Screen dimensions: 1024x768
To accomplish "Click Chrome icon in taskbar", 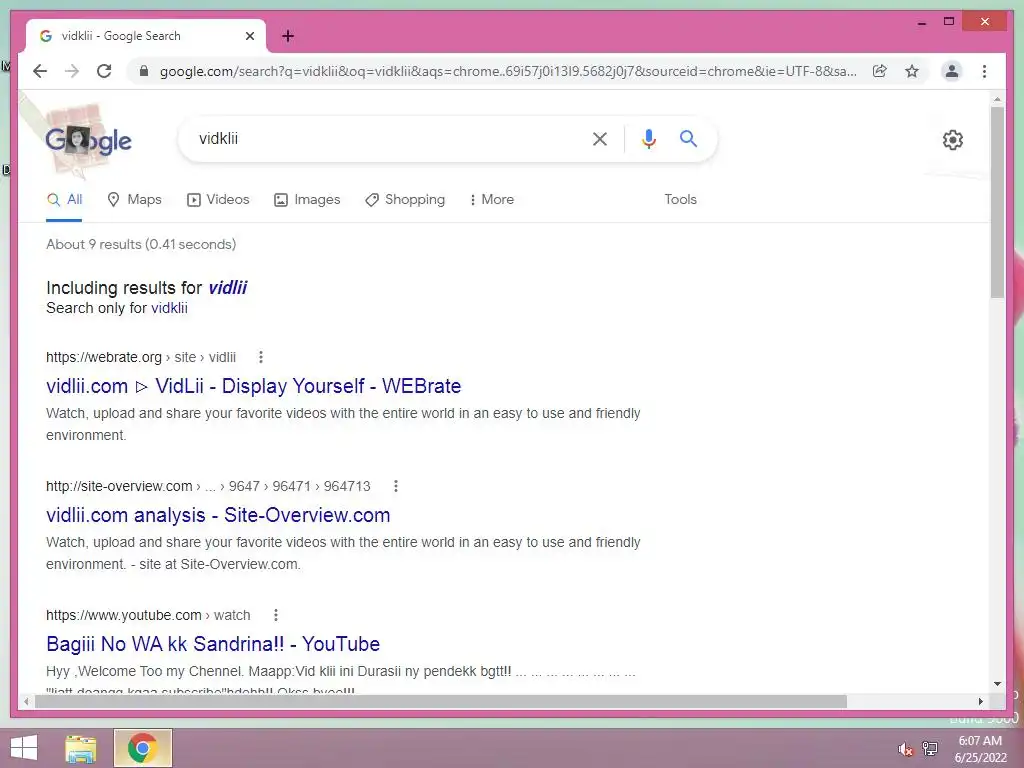I will (142, 748).
